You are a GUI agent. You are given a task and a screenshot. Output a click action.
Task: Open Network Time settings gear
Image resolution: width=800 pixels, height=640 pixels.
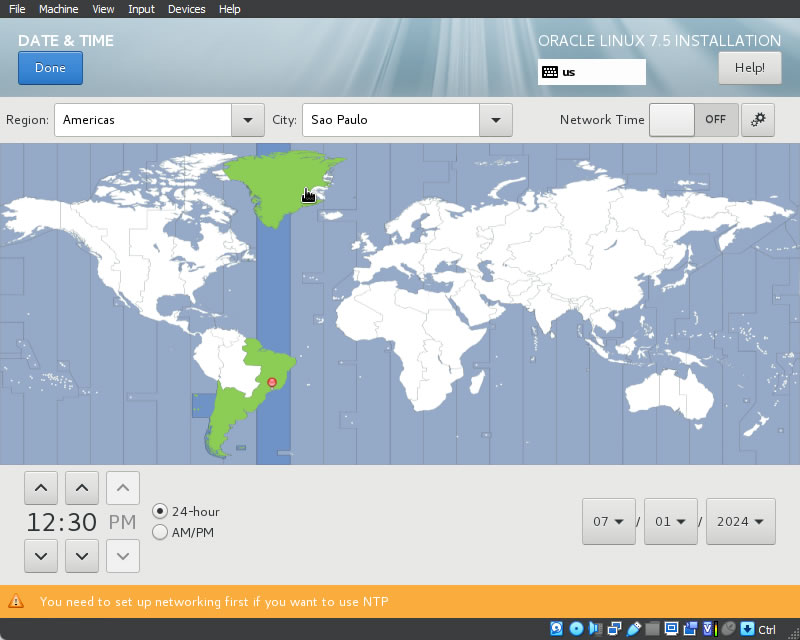coord(758,120)
